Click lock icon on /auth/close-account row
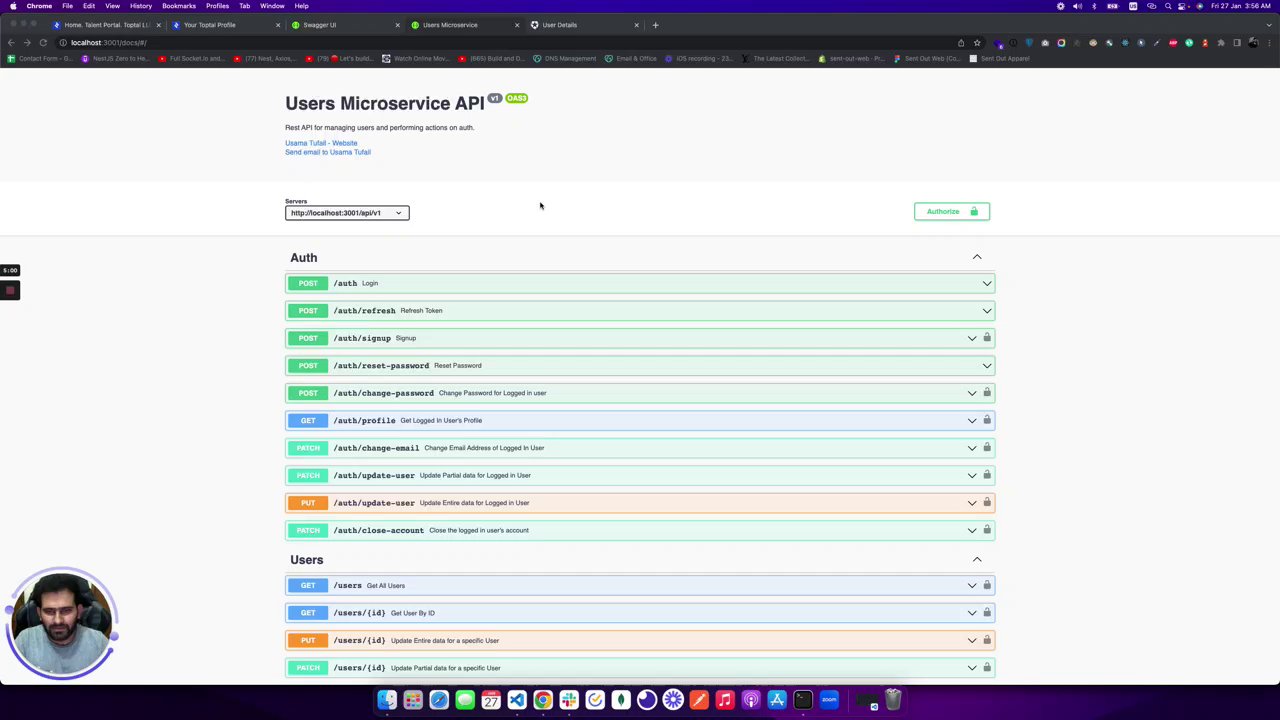Screen dimensions: 1280x720 987,530
